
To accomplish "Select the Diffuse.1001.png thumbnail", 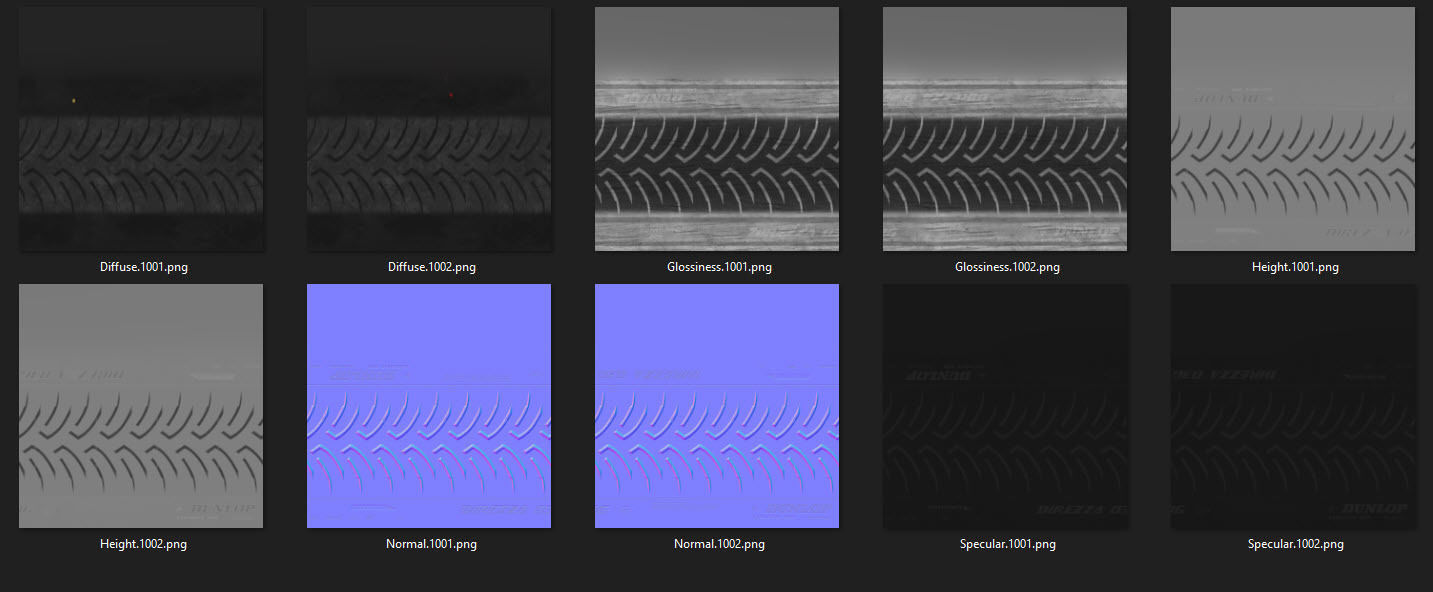I will 141,129.
